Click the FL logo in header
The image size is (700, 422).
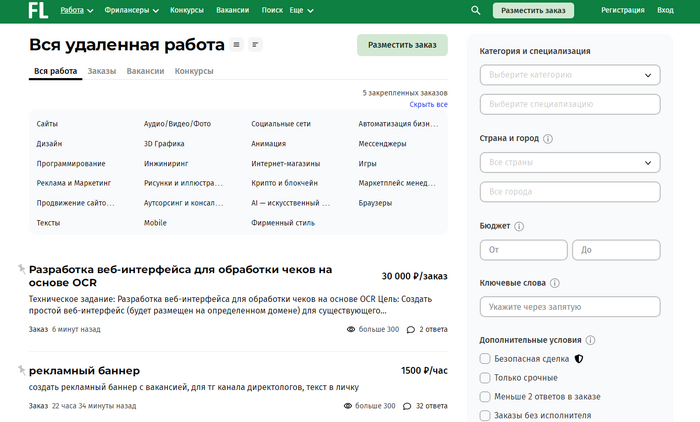[x=38, y=11]
